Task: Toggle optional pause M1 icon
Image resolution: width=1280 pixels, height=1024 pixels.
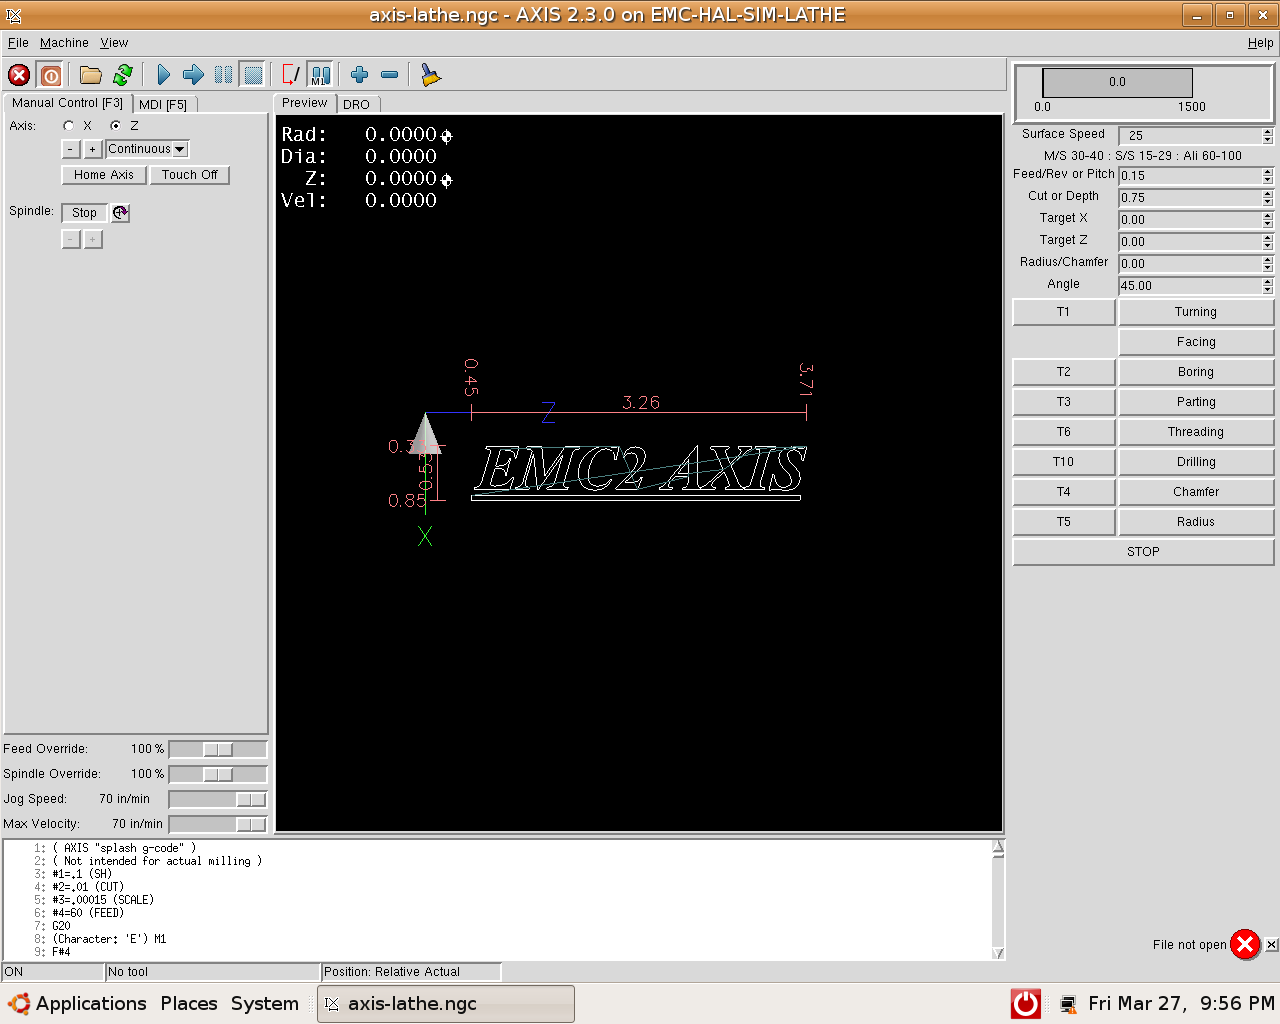Action: pyautogui.click(x=320, y=75)
